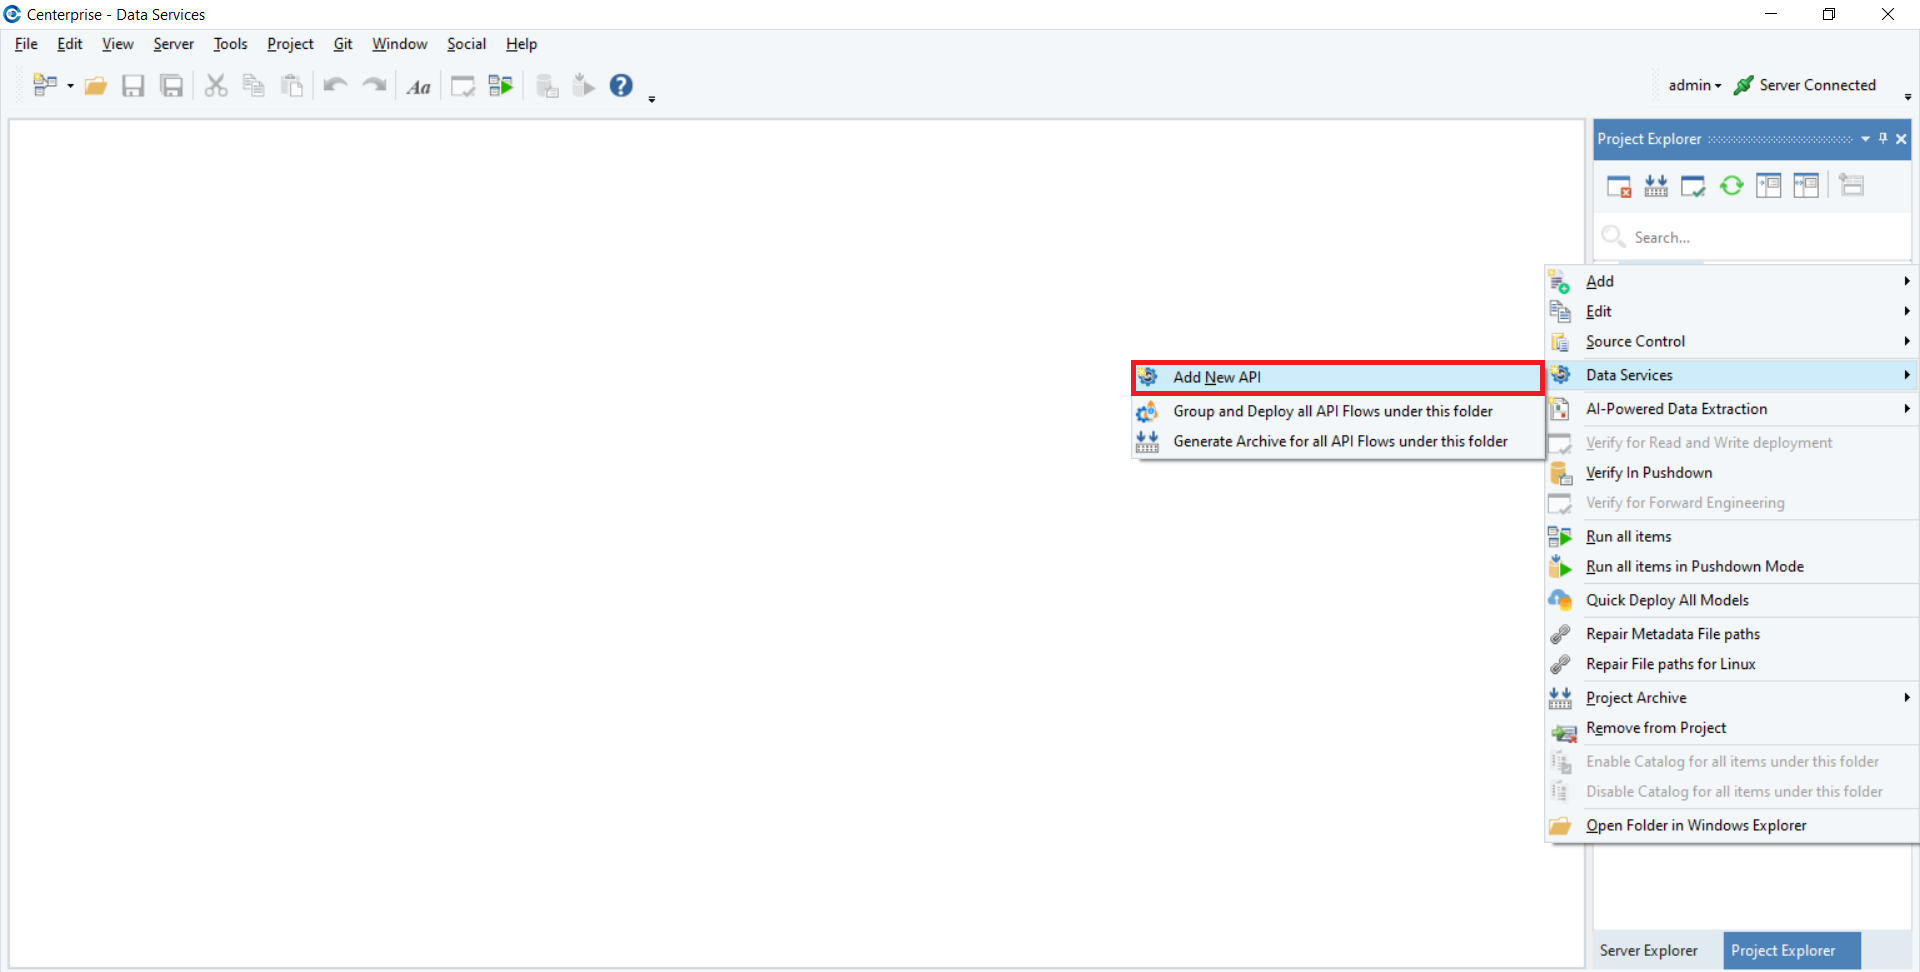Image resolution: width=1920 pixels, height=972 pixels.
Task: Expand the Add submenu in context menu
Action: 1732,281
